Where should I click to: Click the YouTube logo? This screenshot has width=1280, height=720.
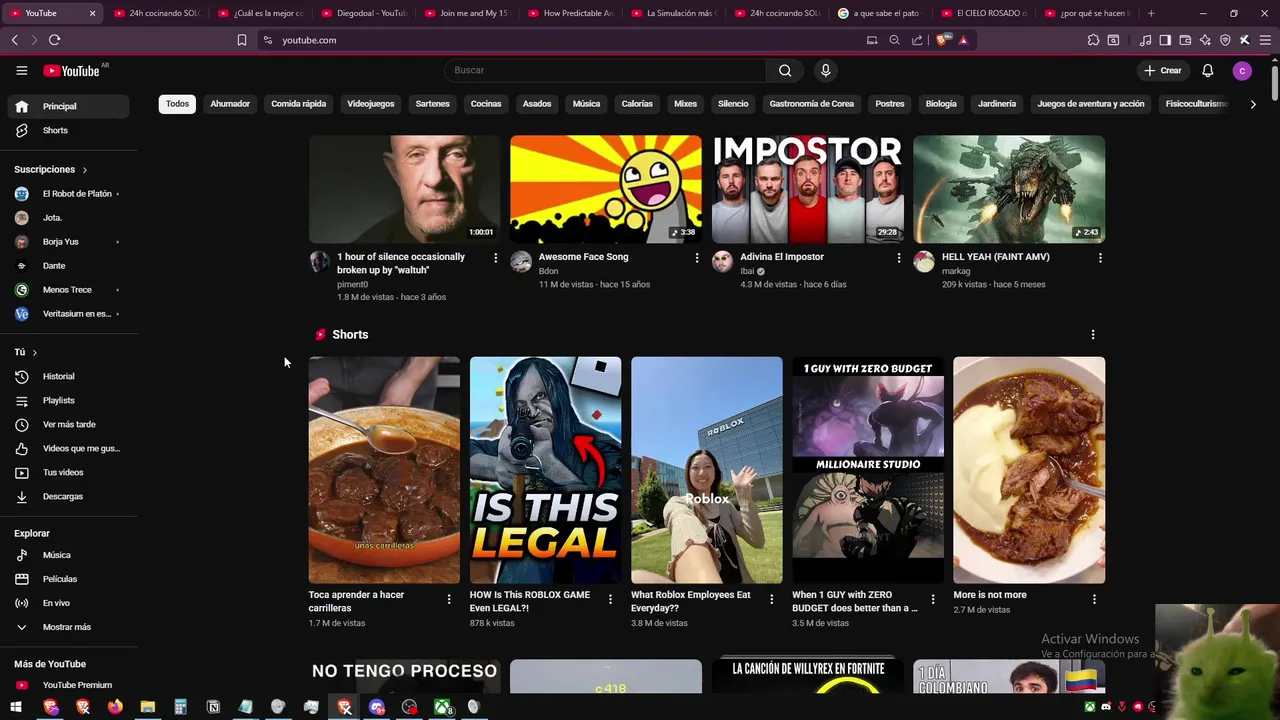click(x=72, y=70)
